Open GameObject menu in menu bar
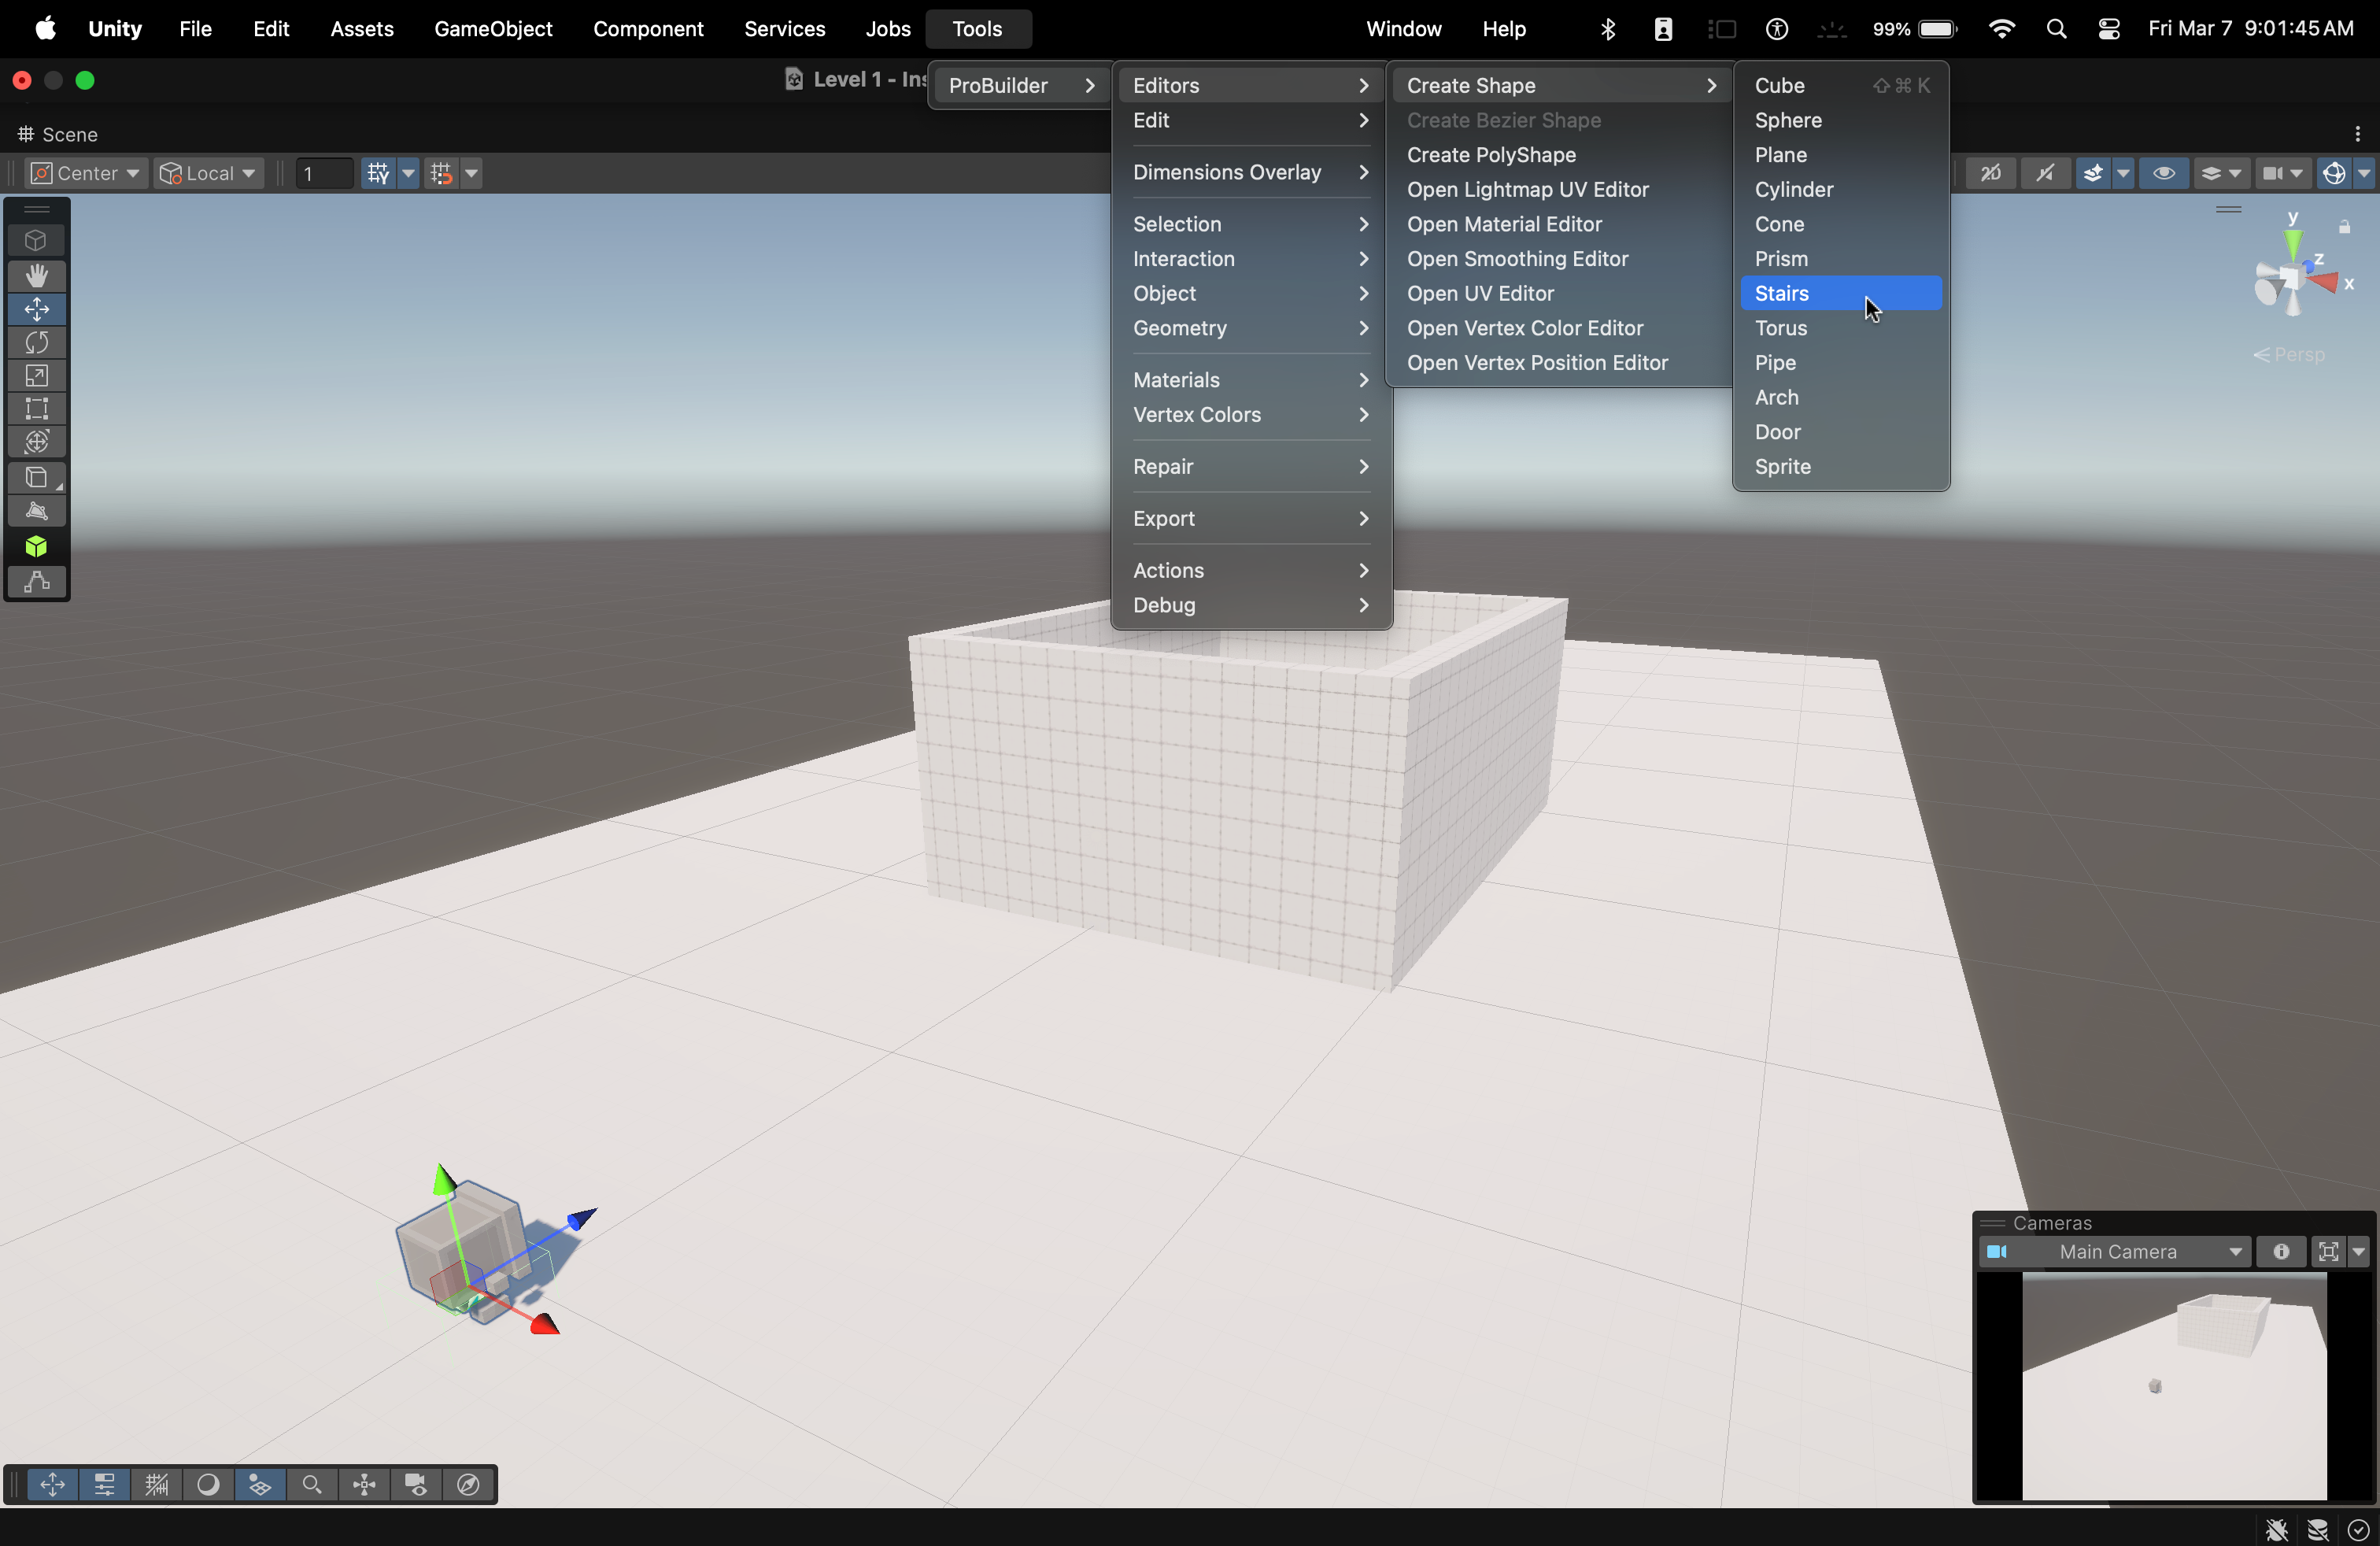The height and width of the screenshot is (1546, 2380). point(492,29)
